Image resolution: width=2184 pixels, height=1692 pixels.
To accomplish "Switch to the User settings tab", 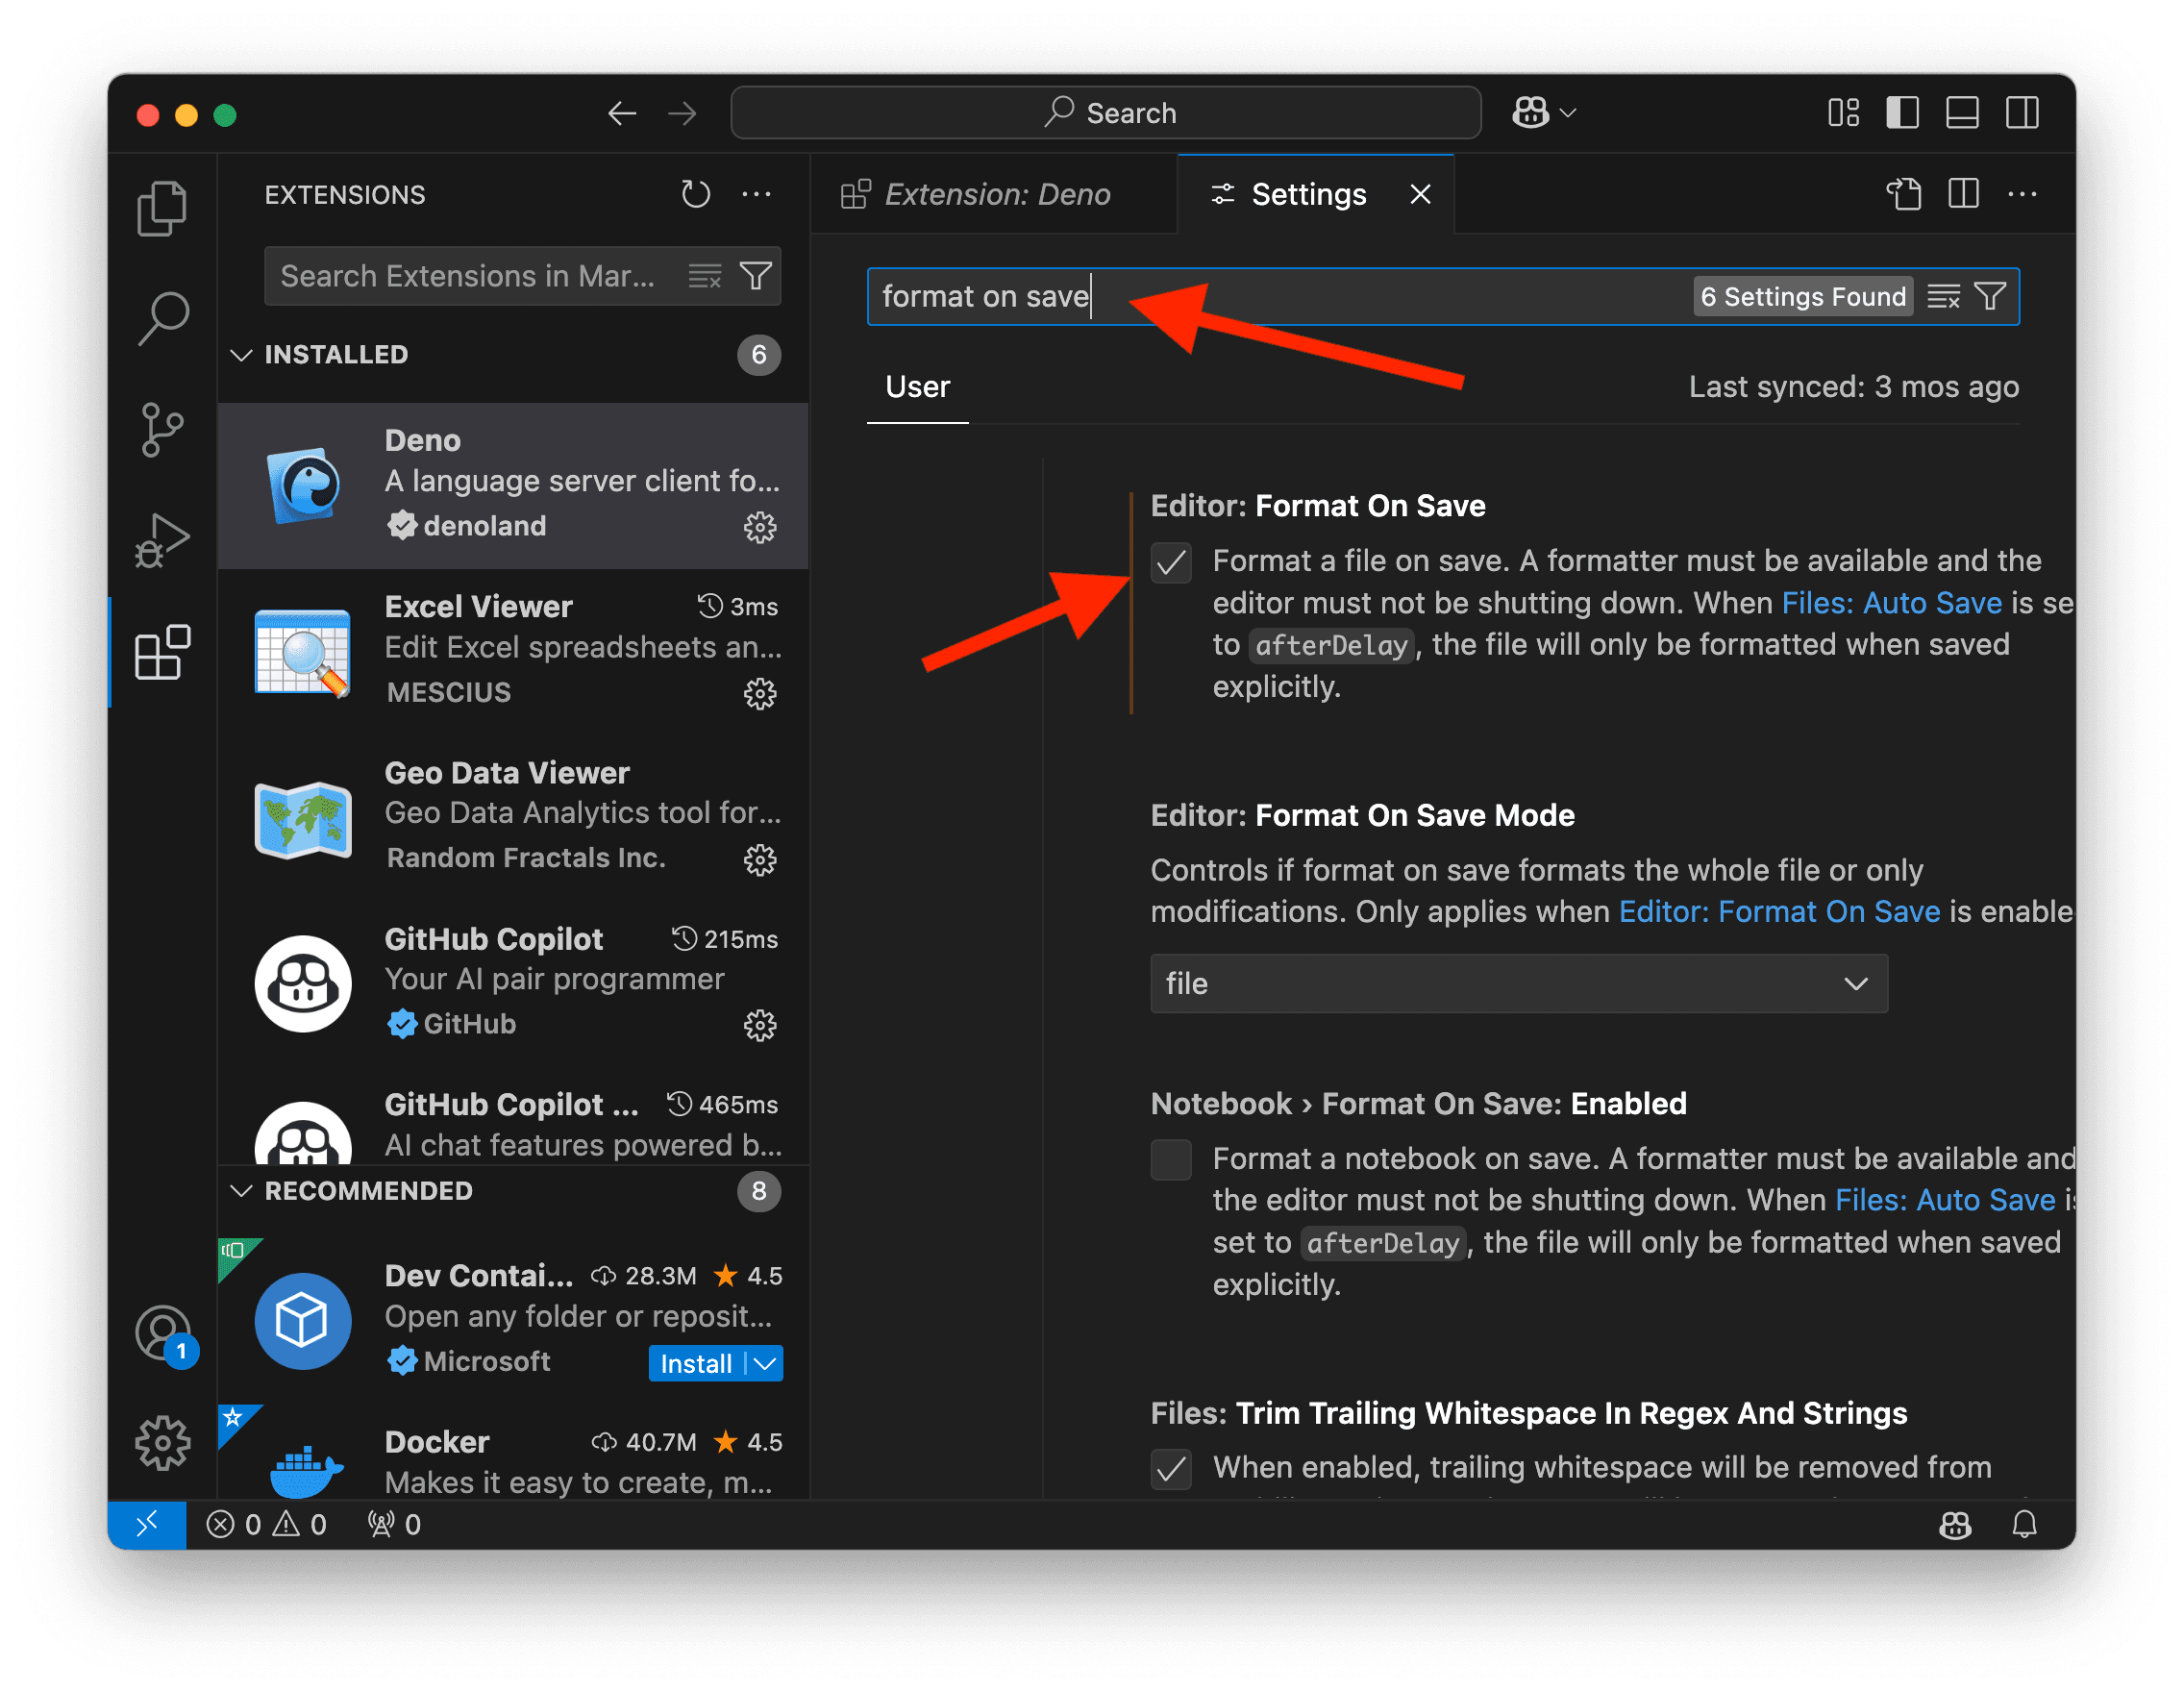I will pyautogui.click(x=916, y=385).
